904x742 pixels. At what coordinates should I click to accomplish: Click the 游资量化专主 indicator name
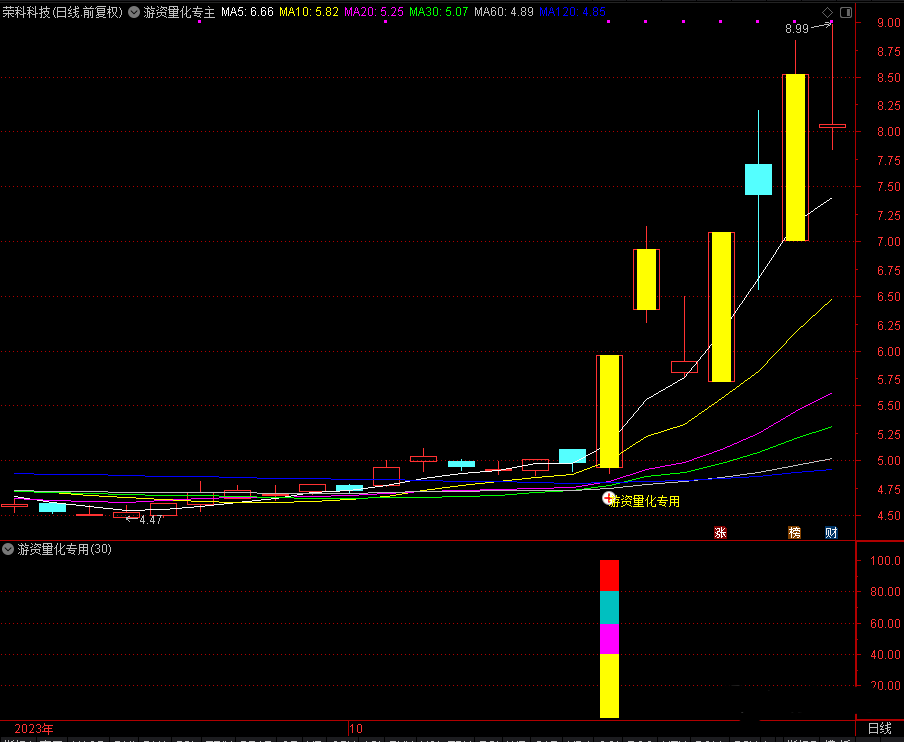point(179,13)
